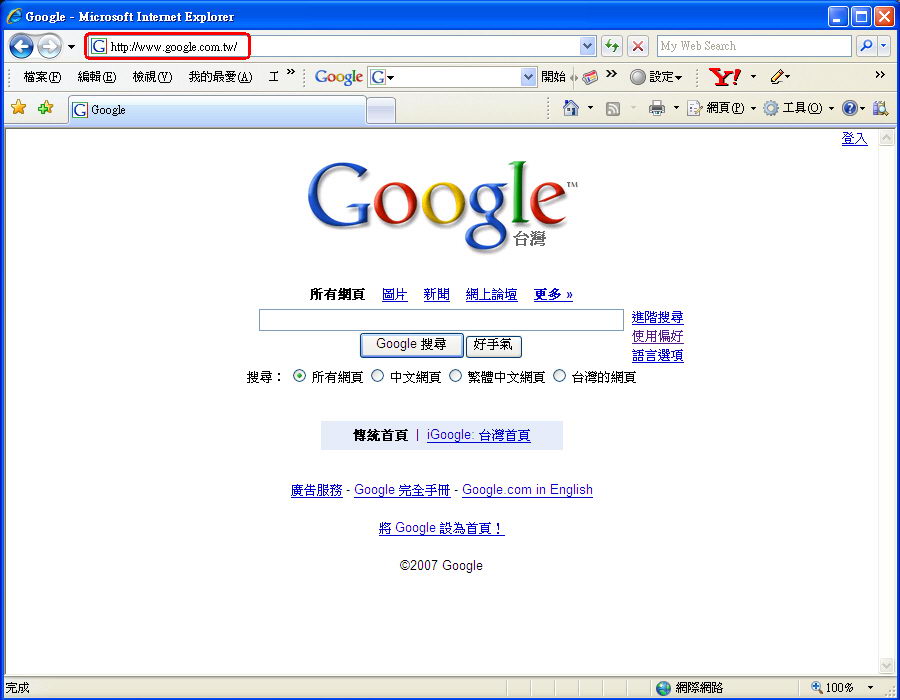Click the site favicon in the address bar

click(x=99, y=46)
